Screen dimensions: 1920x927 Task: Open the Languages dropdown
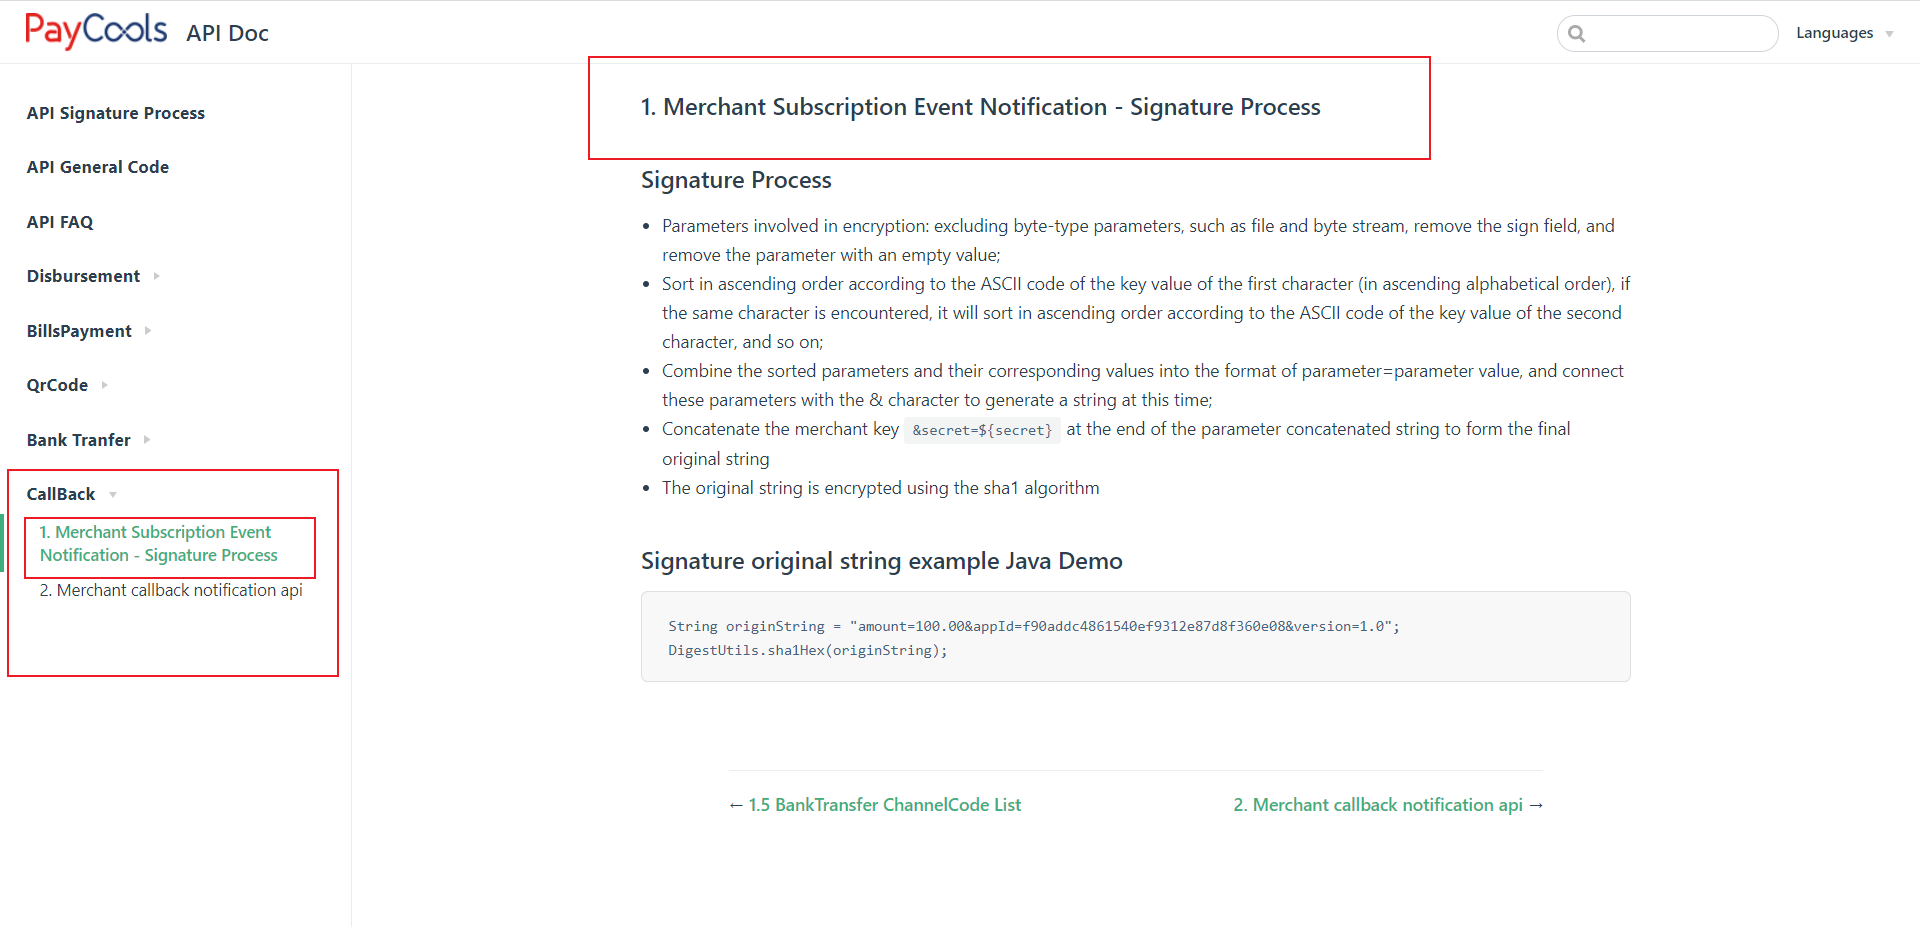(1843, 33)
